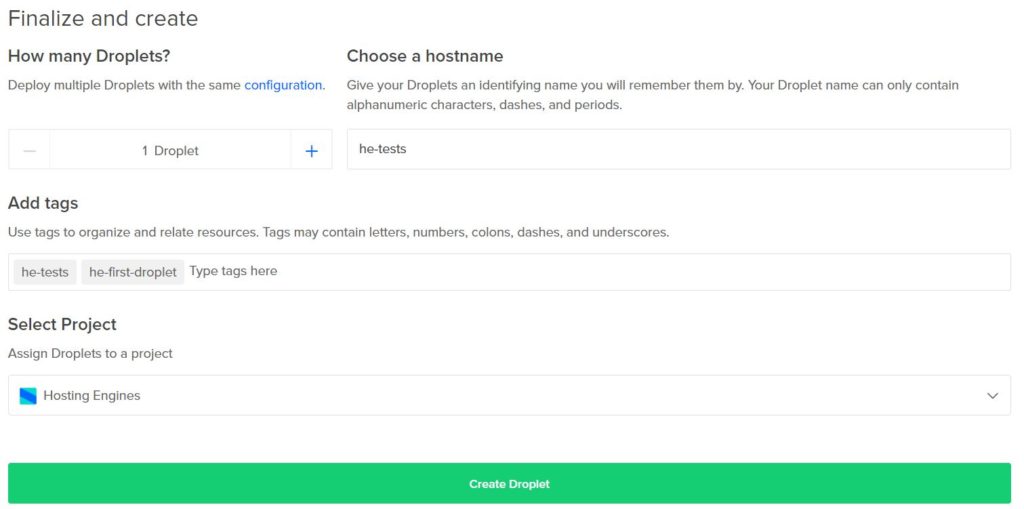Open the Hosting Engines project selector
This screenshot has height=509, width=1024.
click(509, 395)
